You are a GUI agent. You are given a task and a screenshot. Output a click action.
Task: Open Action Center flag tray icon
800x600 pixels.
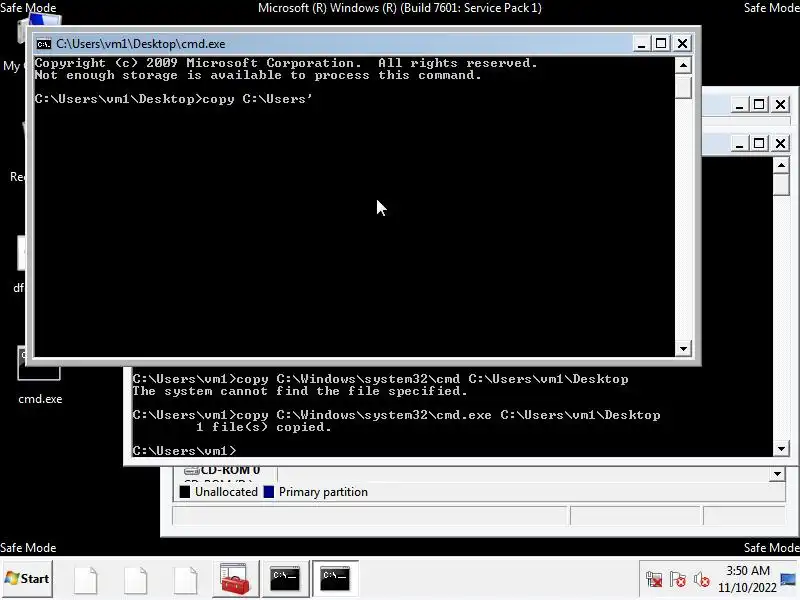[x=678, y=580]
